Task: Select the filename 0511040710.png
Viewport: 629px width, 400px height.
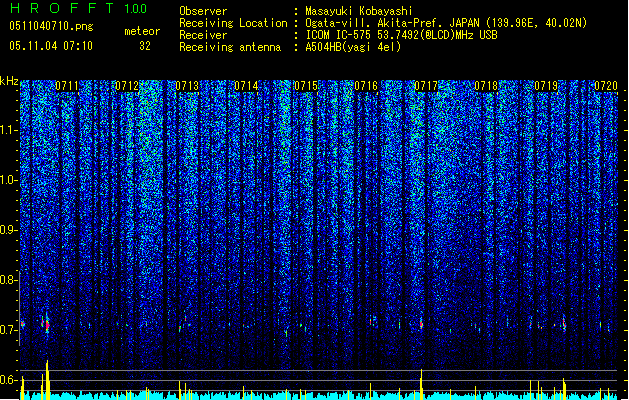Action: pyautogui.click(x=51, y=26)
